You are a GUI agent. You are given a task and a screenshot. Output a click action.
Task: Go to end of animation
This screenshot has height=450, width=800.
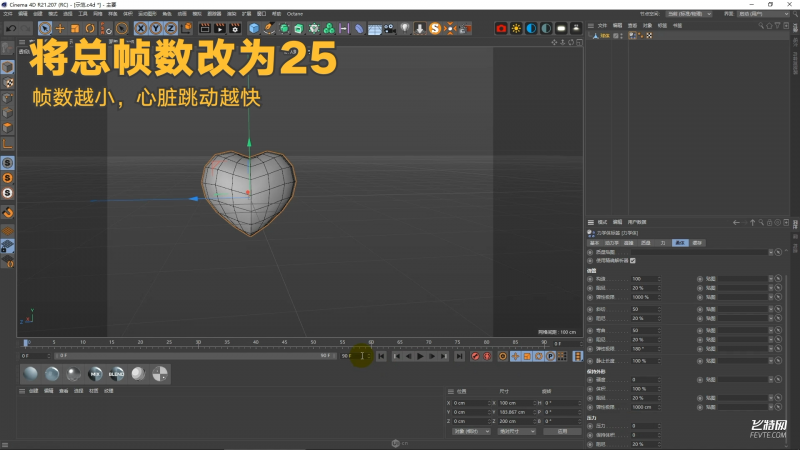pos(459,356)
